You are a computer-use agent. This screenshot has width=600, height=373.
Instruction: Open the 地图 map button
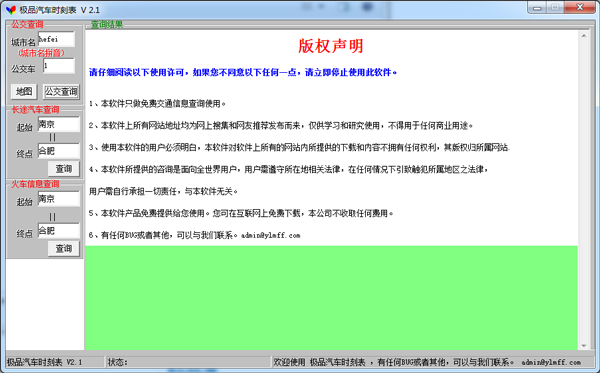coord(24,91)
